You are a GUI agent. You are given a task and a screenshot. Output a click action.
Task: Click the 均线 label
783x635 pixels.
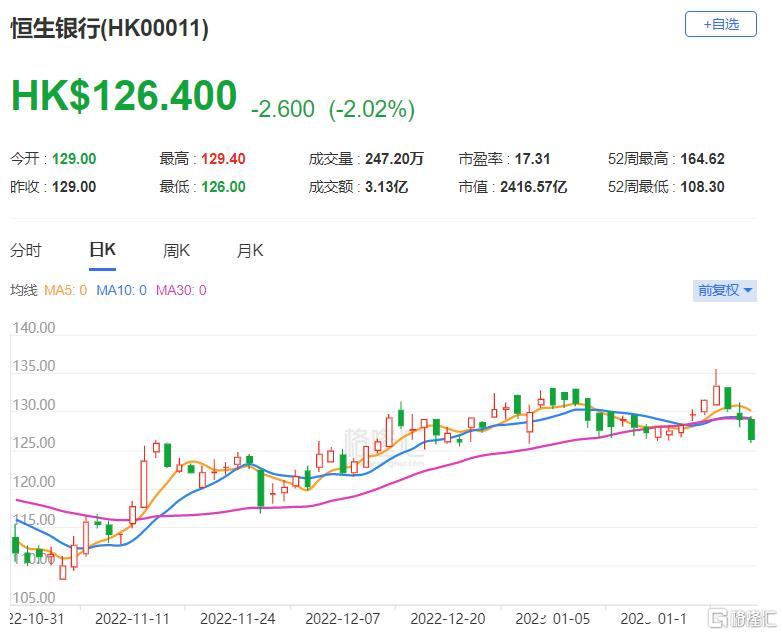(23, 290)
